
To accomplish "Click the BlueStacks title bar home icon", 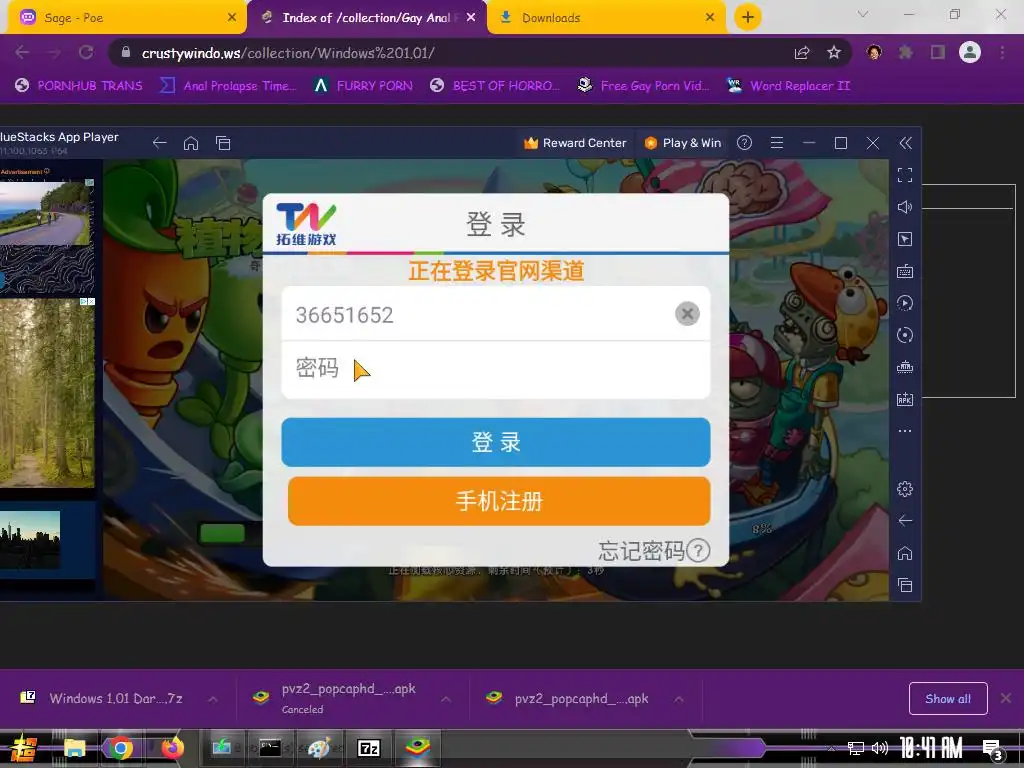I will (x=191, y=143).
